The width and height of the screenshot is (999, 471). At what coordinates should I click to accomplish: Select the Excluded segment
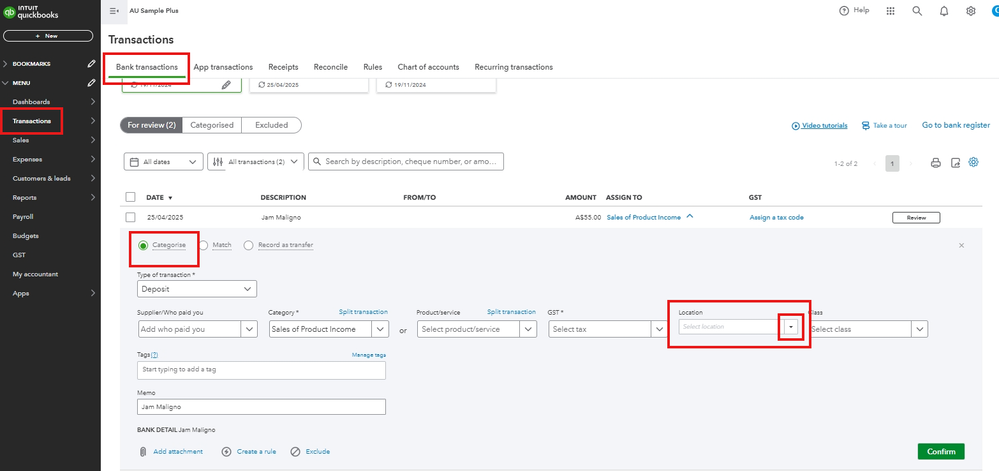[271, 126]
